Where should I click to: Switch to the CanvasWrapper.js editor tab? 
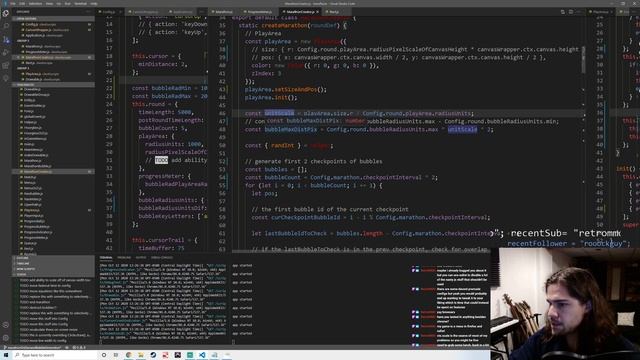click(144, 12)
